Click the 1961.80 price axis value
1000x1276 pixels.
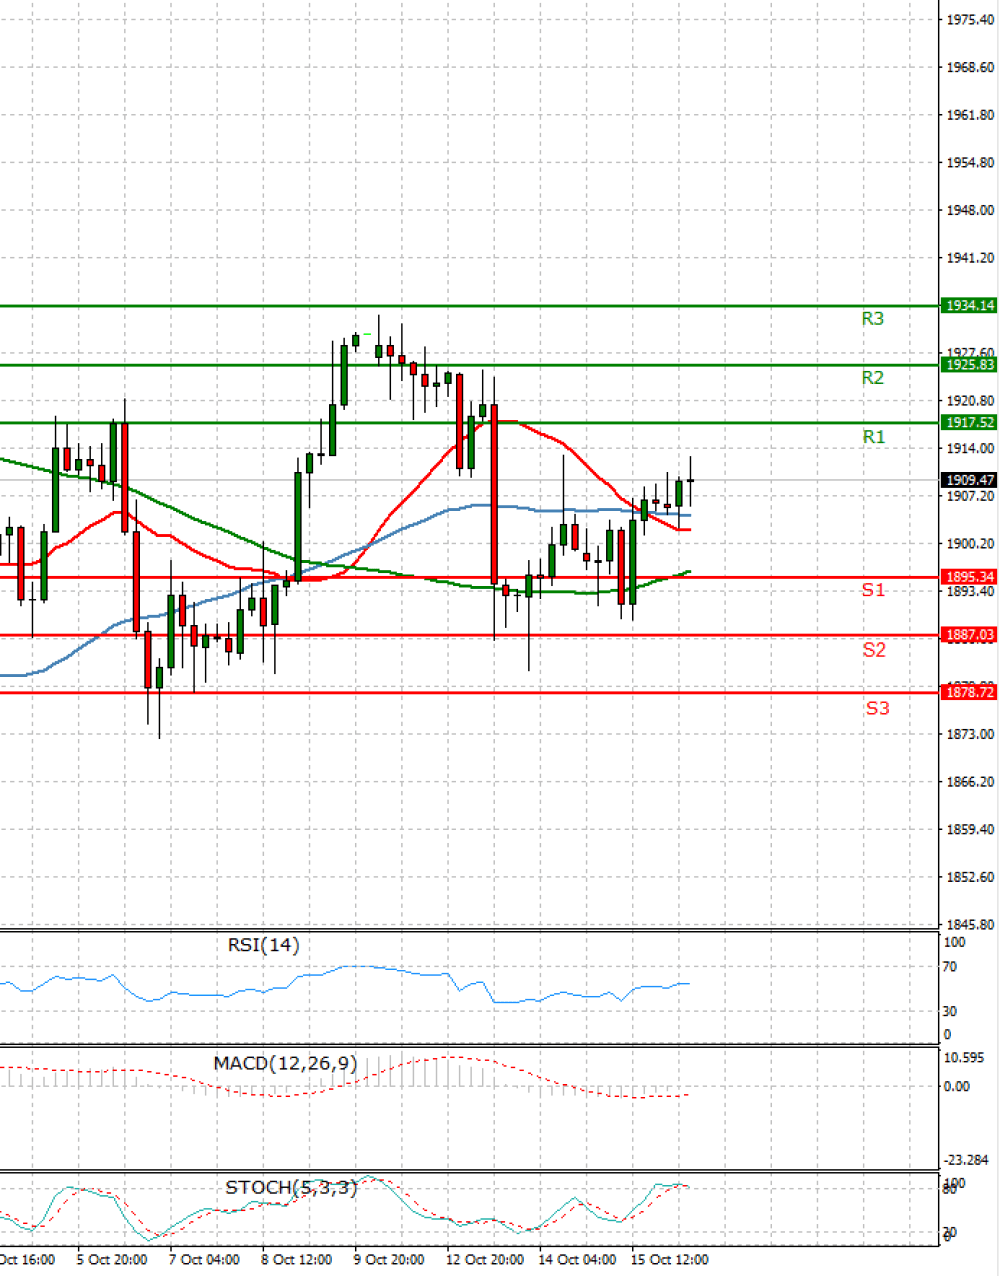tap(970, 115)
